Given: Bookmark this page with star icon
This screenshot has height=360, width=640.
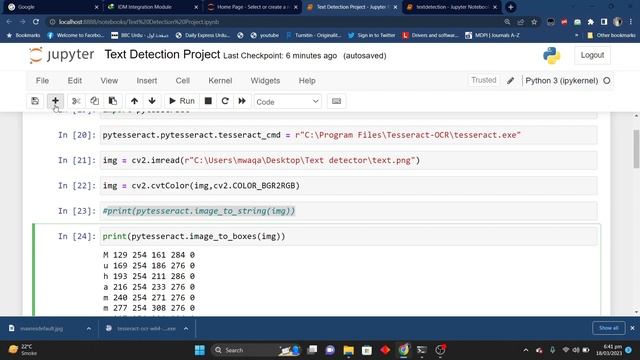Looking at the screenshot, I should 534,22.
